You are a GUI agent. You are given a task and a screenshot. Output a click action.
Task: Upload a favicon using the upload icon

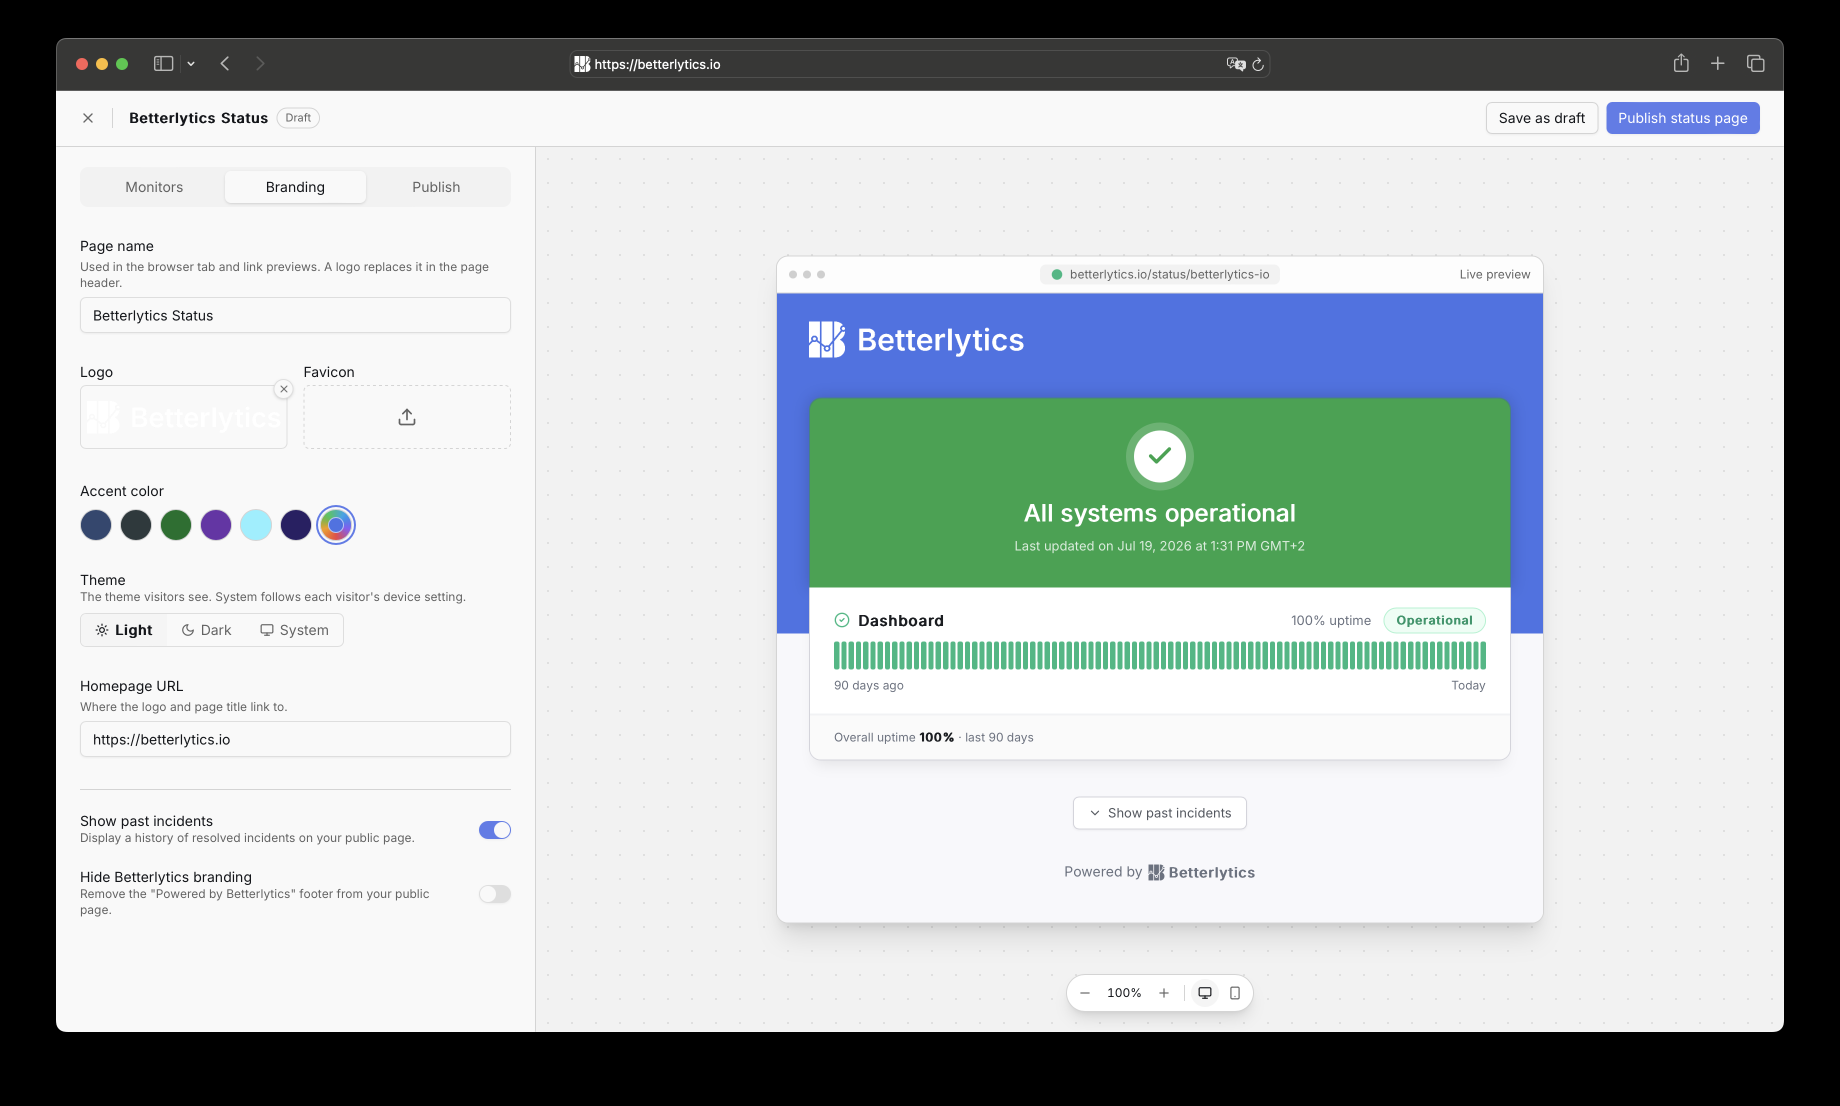[x=407, y=417]
